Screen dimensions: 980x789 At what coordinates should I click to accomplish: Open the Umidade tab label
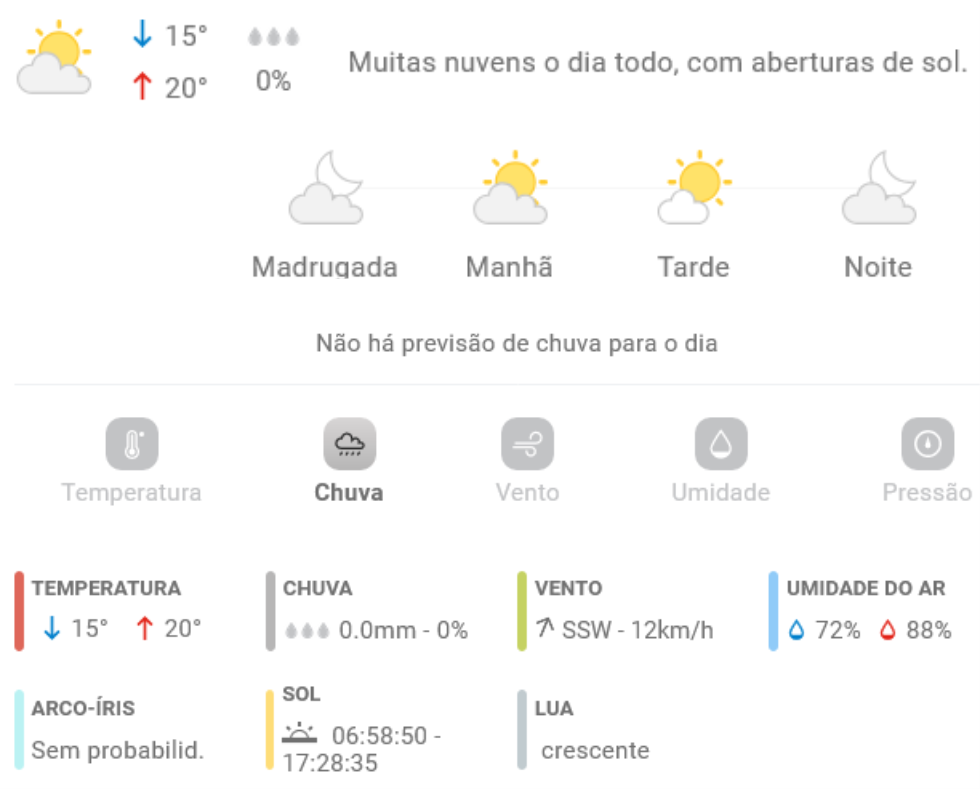[x=720, y=493]
